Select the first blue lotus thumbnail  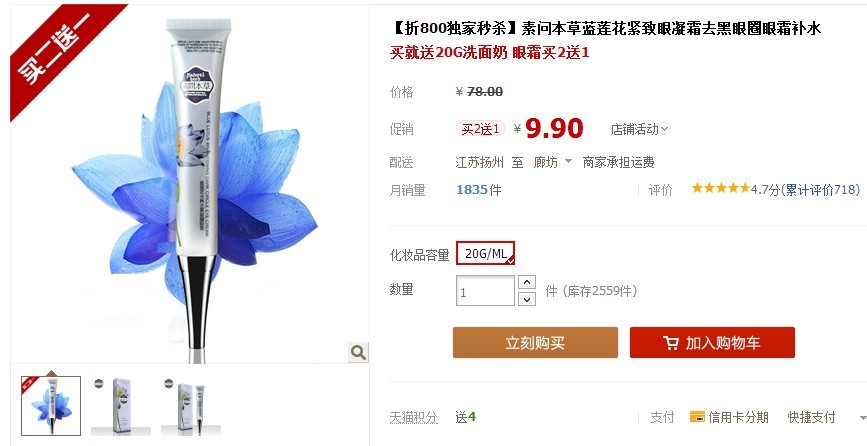[51, 406]
